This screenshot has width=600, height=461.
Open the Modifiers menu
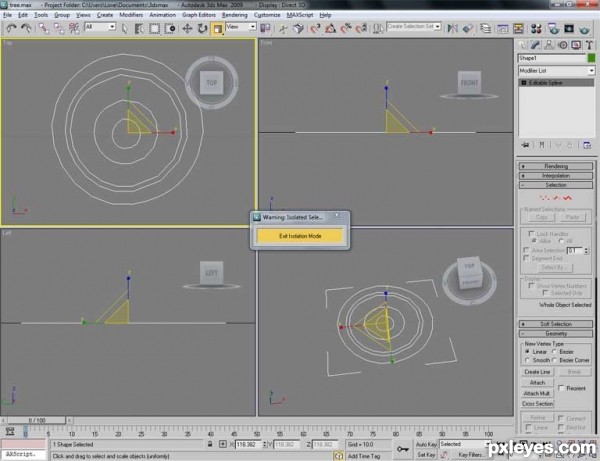click(x=131, y=15)
